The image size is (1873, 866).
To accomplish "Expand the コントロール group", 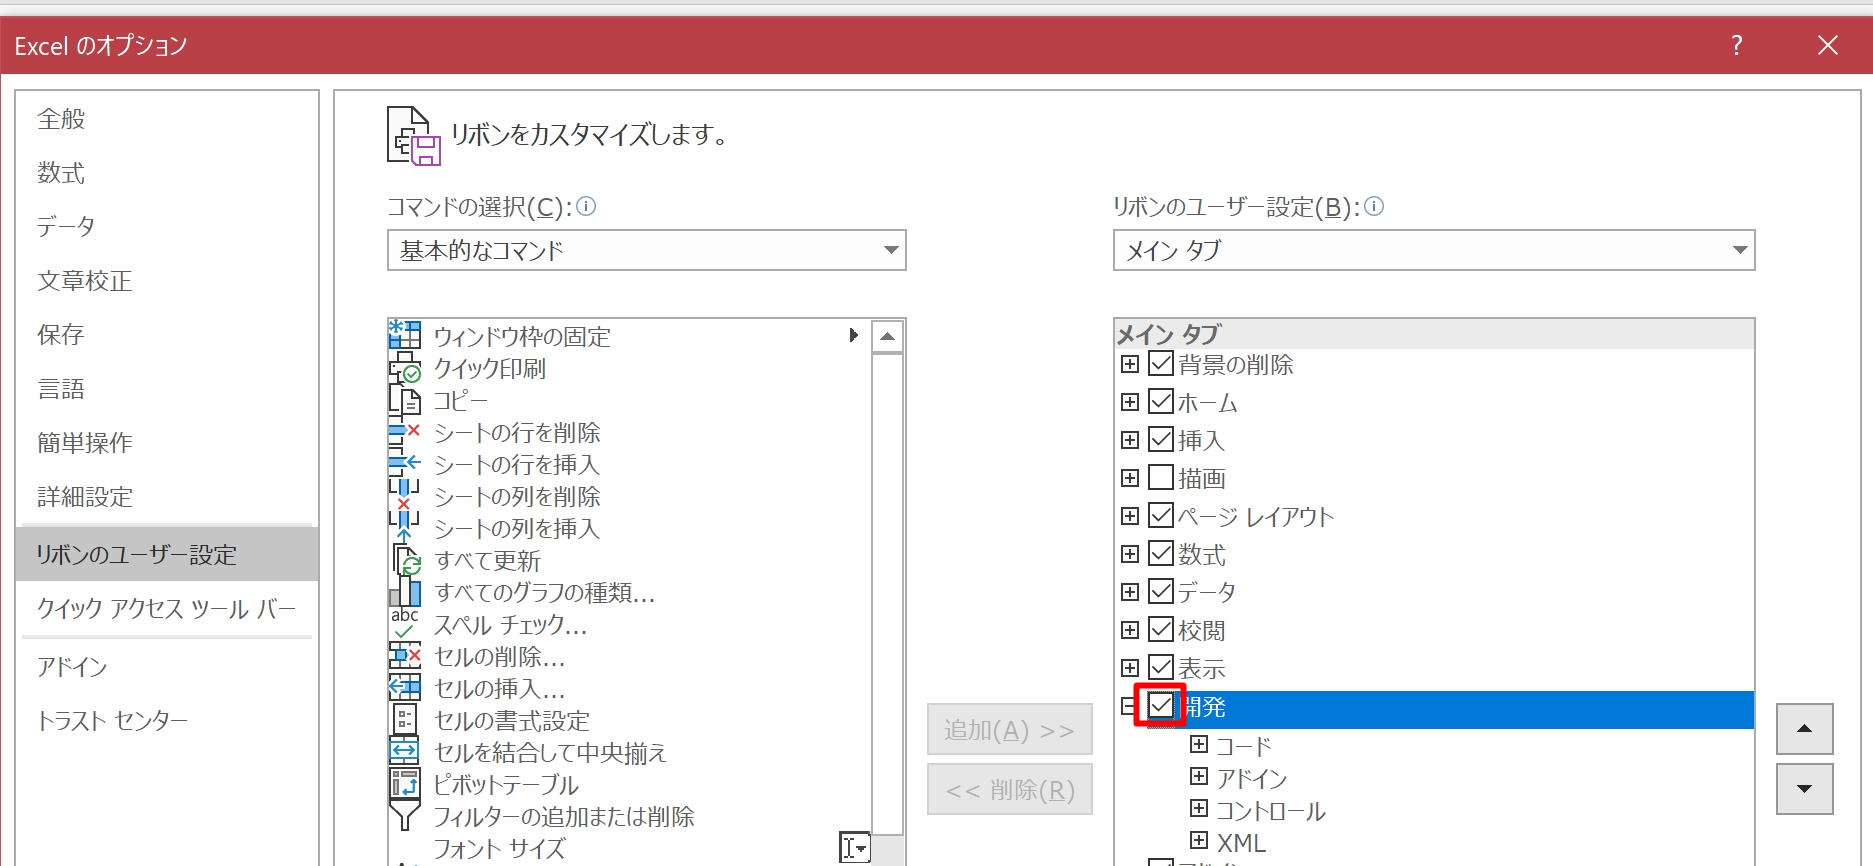I will pyautogui.click(x=1199, y=809).
